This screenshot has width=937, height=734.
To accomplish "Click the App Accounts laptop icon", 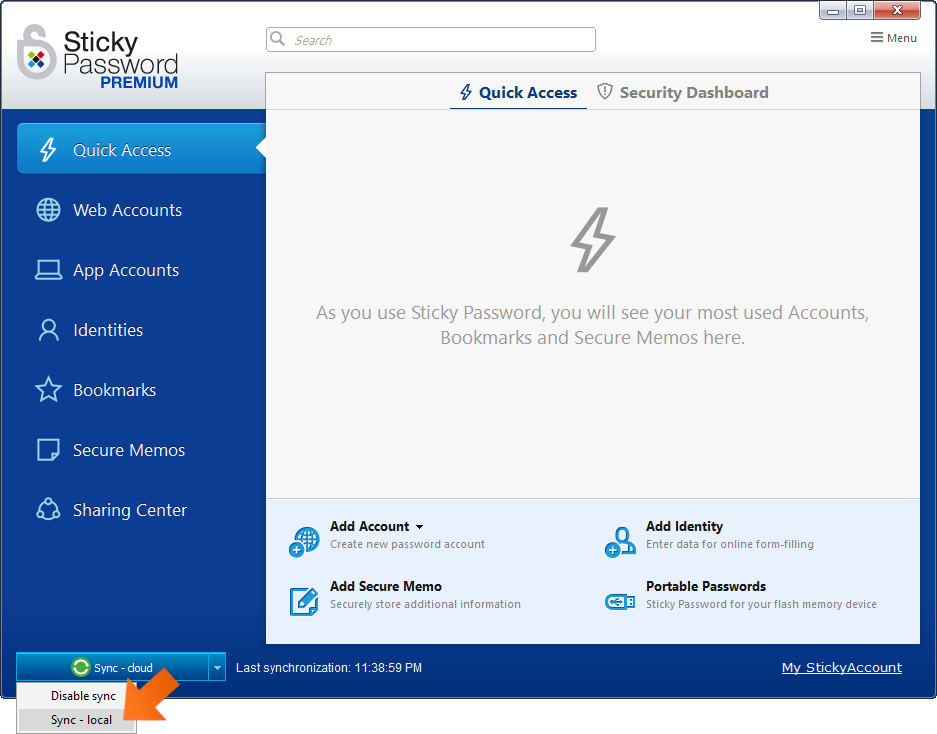I will click(48, 270).
